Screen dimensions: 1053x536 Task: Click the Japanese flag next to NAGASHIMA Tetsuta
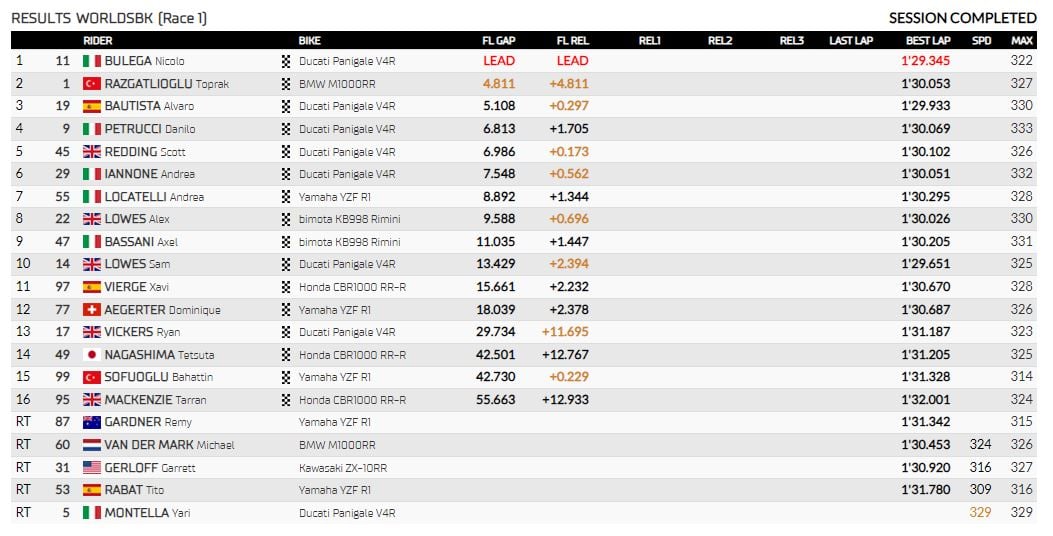point(92,355)
